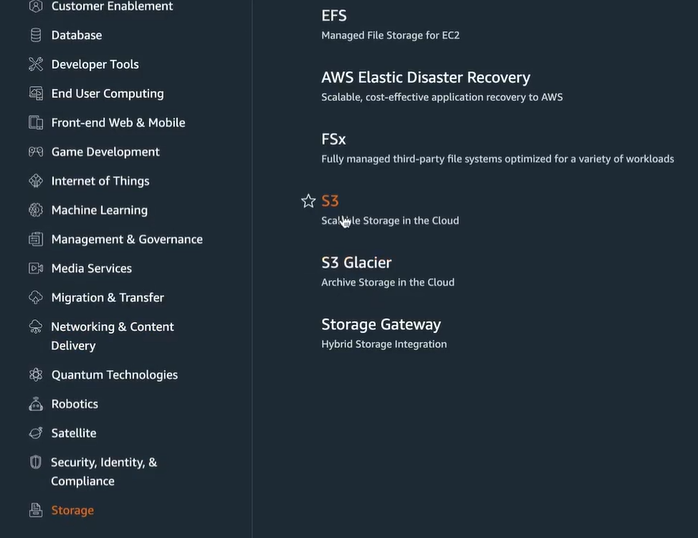Select the Management & Governance category
This screenshot has width=698, height=538.
127,239
